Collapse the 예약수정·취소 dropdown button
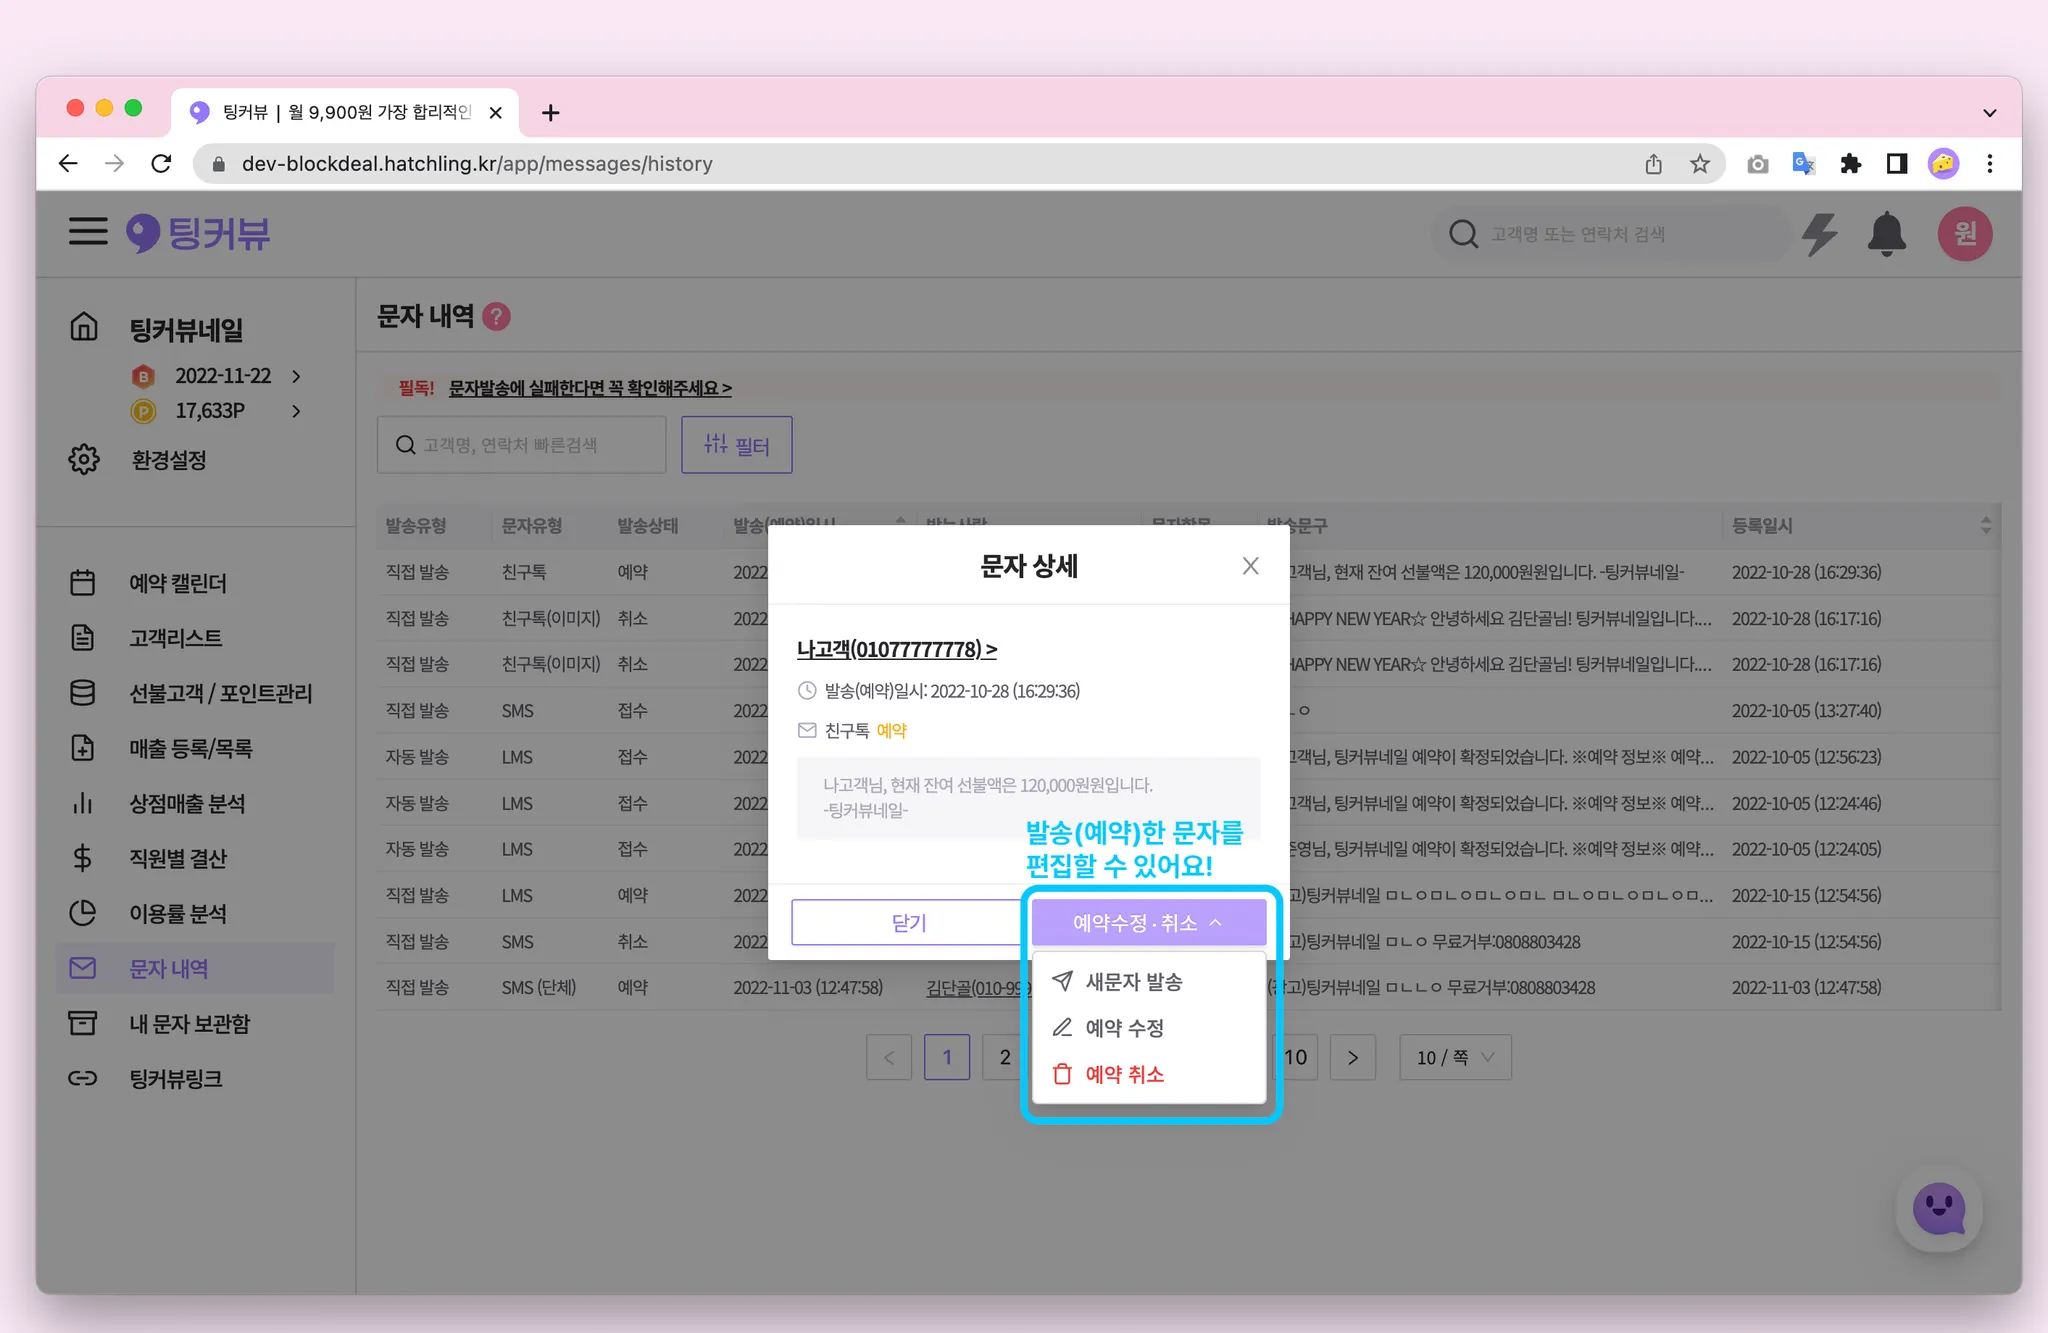Image resolution: width=2048 pixels, height=1333 pixels. (1148, 922)
